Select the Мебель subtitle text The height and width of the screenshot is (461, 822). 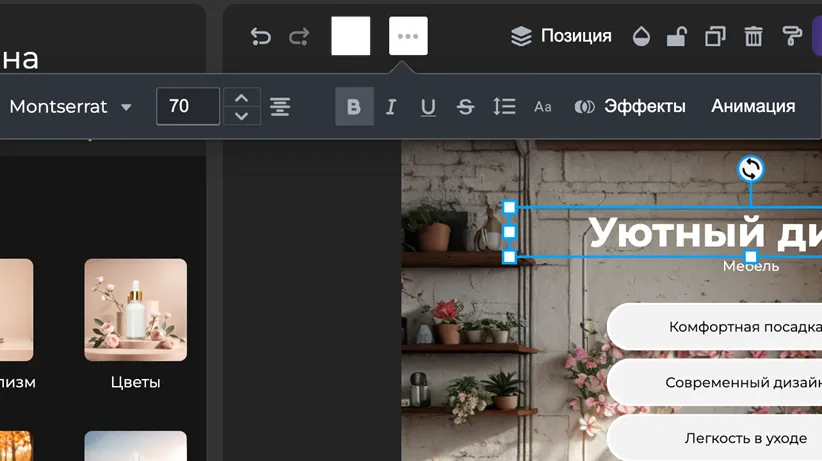(751, 267)
